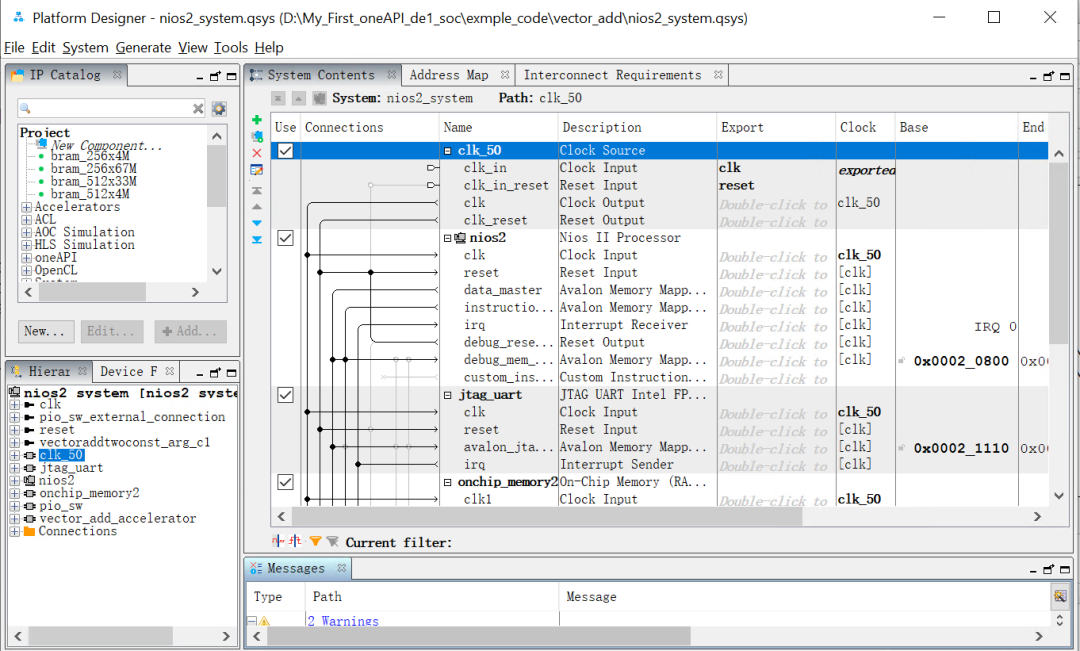Click the blue move to bottom icon
This screenshot has width=1080, height=651.
[257, 240]
